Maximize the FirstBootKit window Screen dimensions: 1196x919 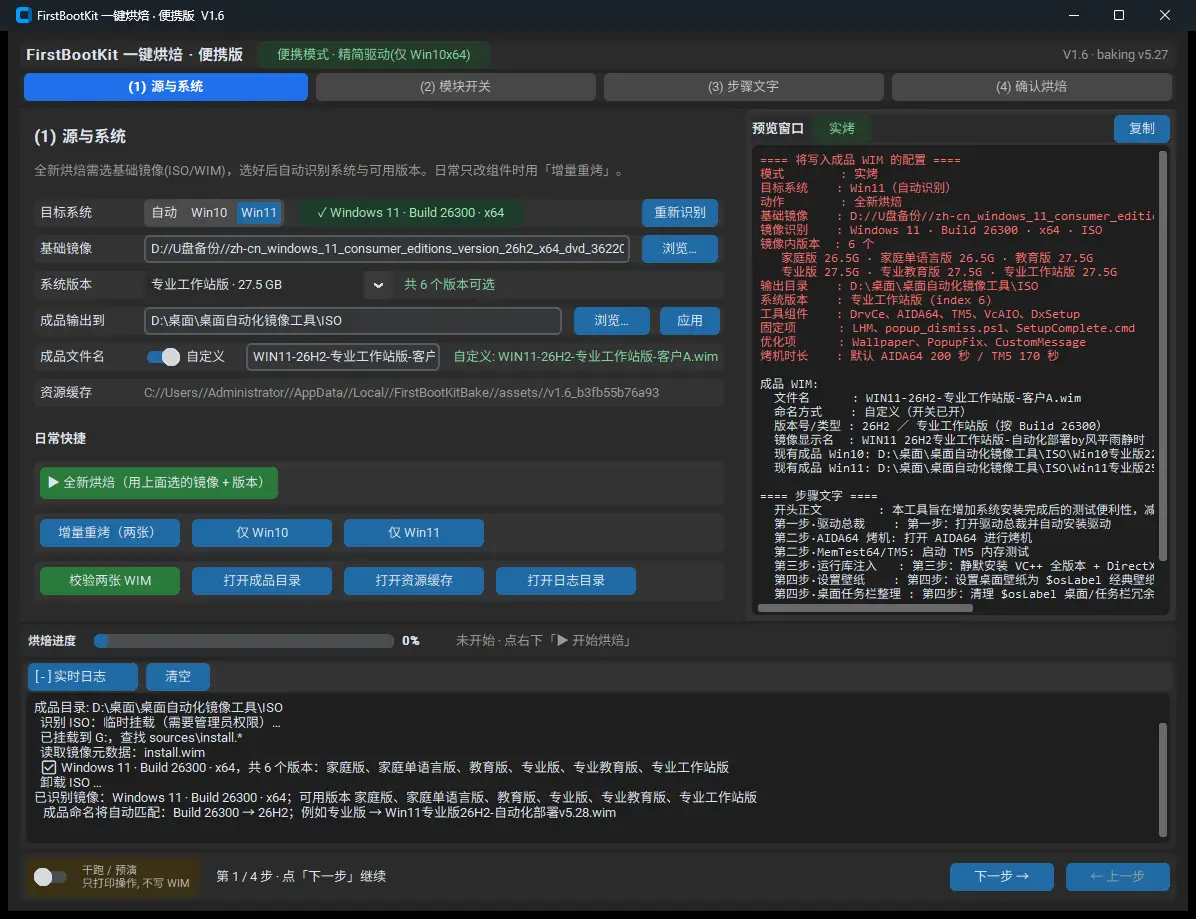coord(1119,15)
